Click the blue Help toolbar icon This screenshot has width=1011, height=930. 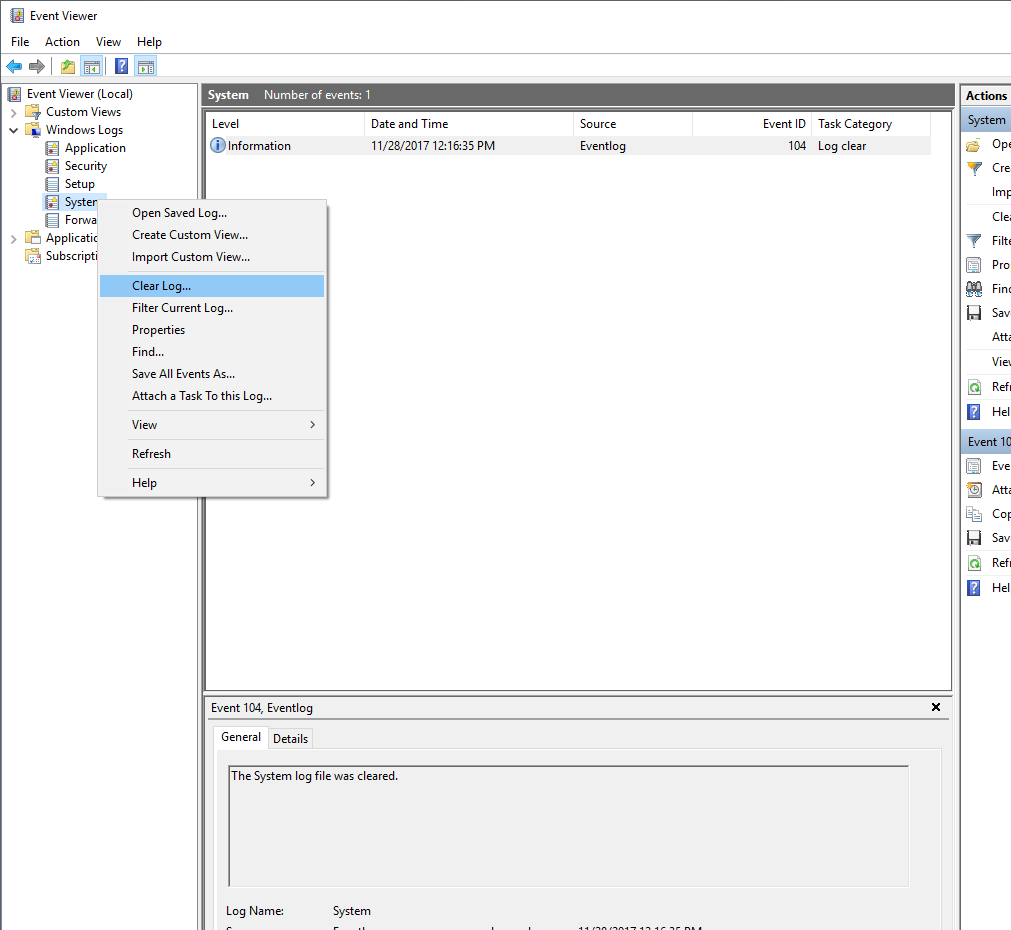point(121,66)
